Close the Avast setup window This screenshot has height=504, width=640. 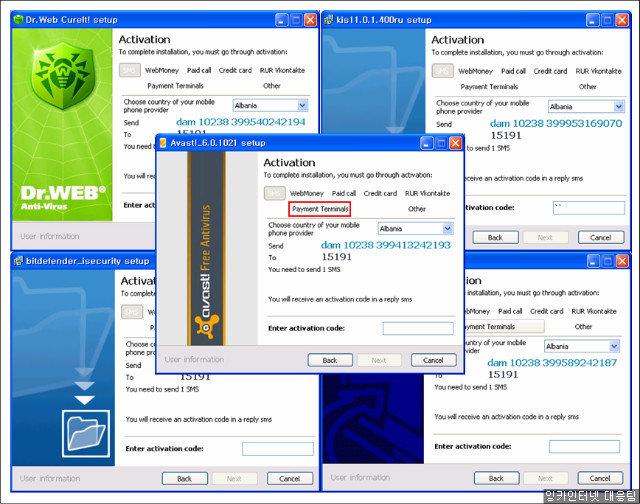click(456, 143)
